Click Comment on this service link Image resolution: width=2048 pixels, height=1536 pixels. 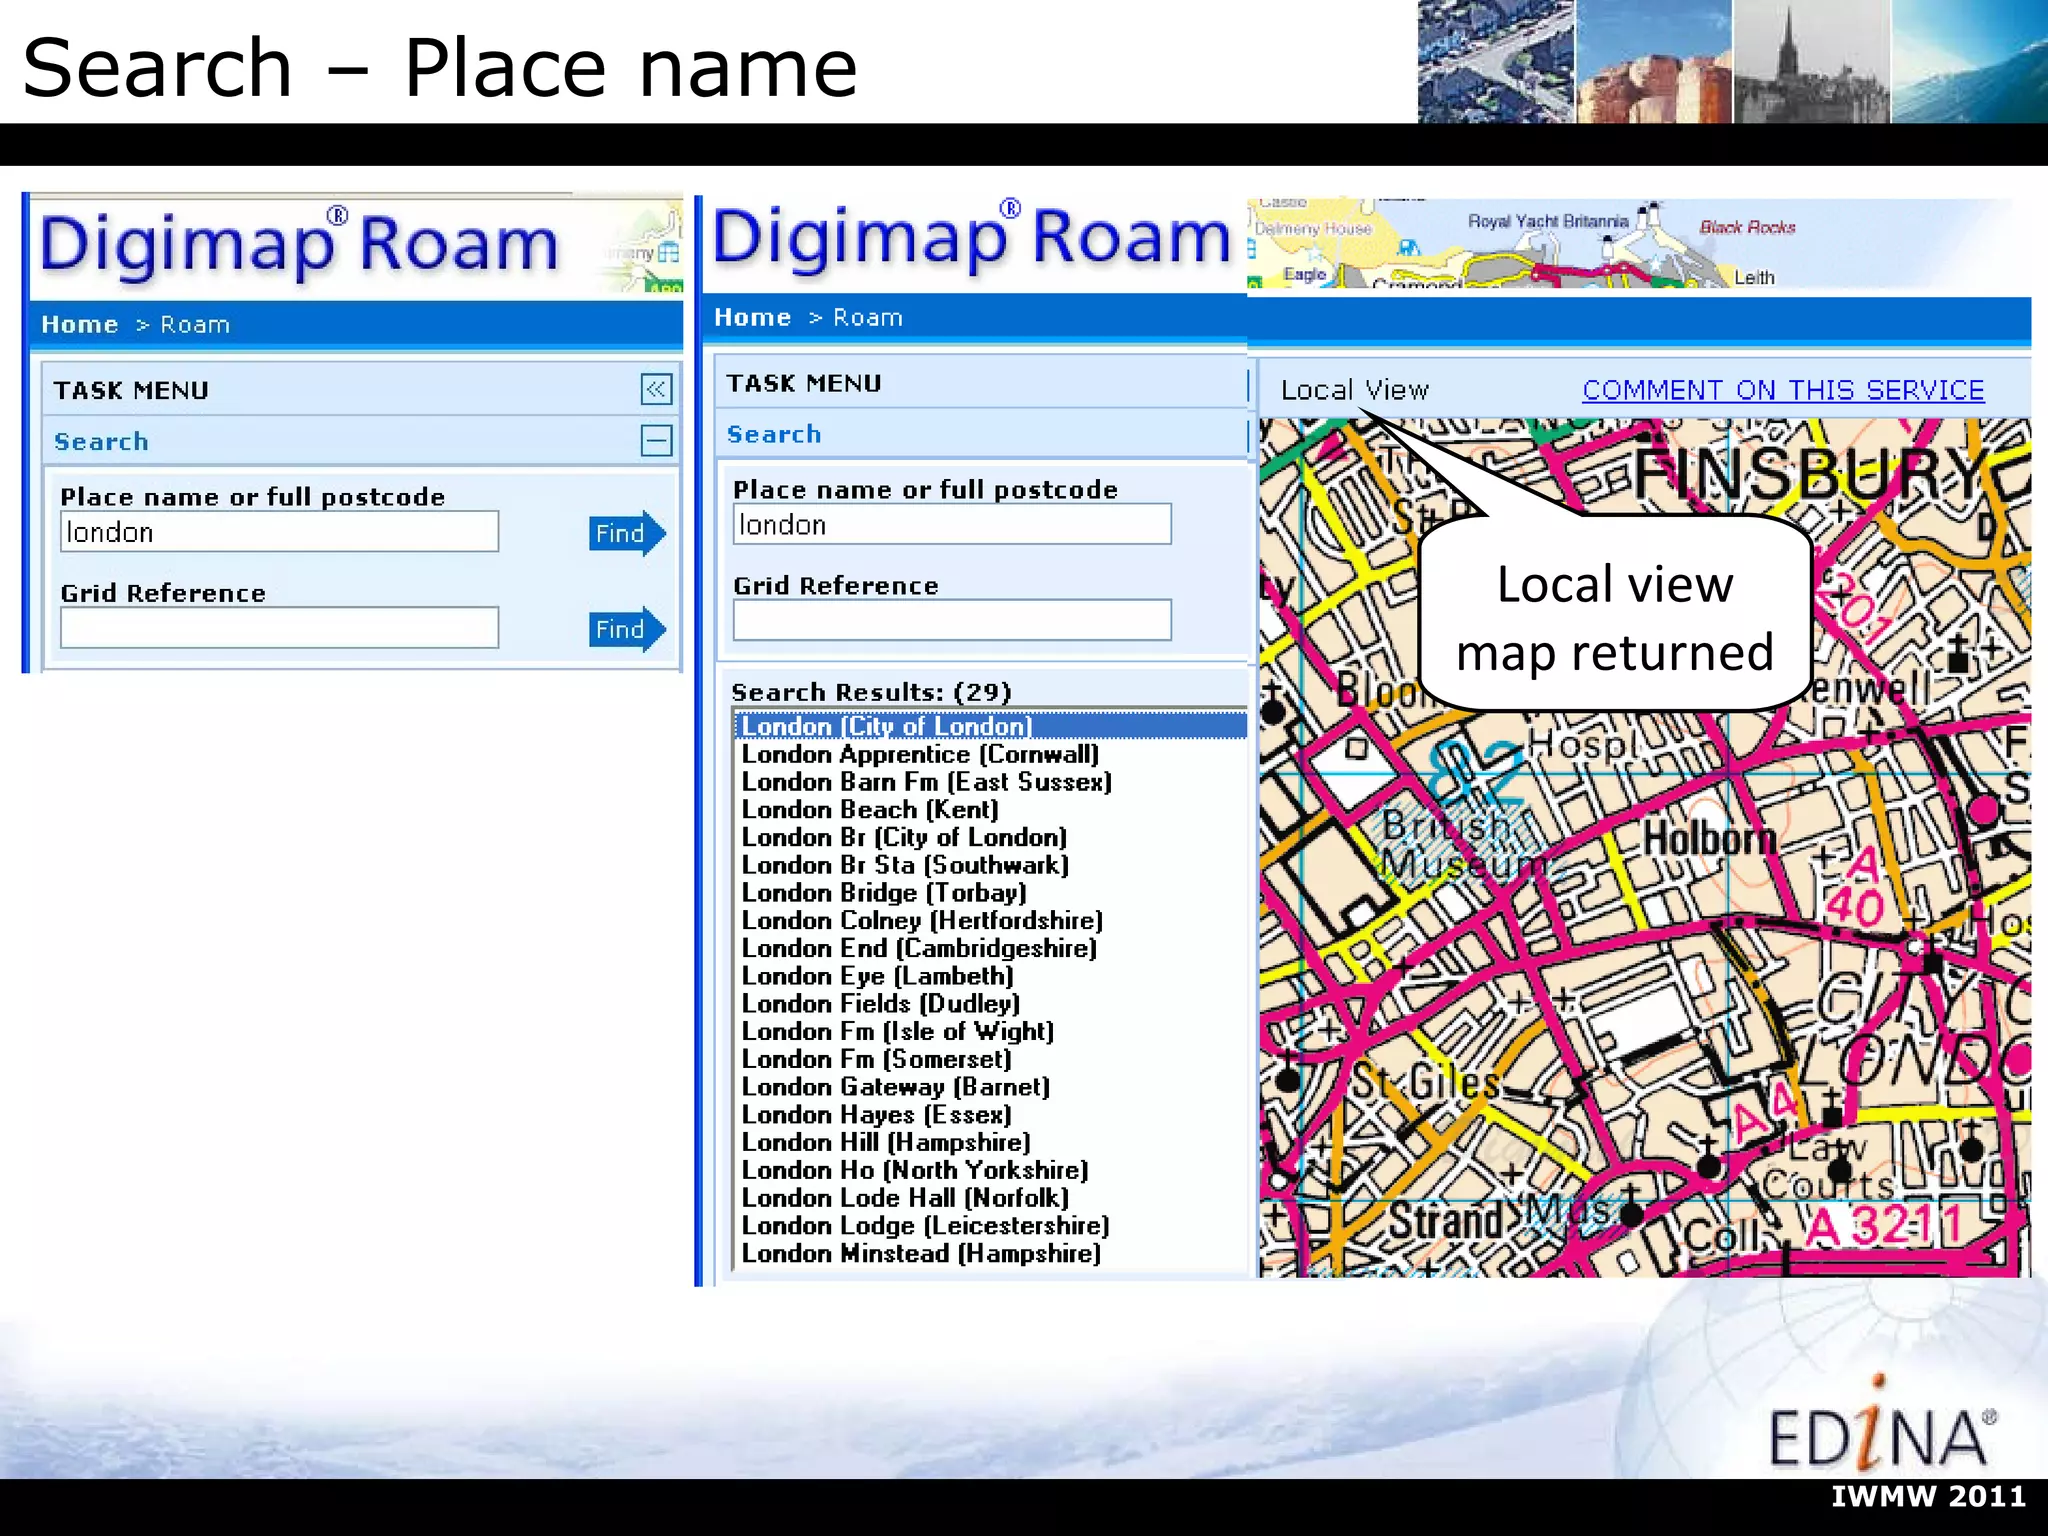[x=1783, y=390]
